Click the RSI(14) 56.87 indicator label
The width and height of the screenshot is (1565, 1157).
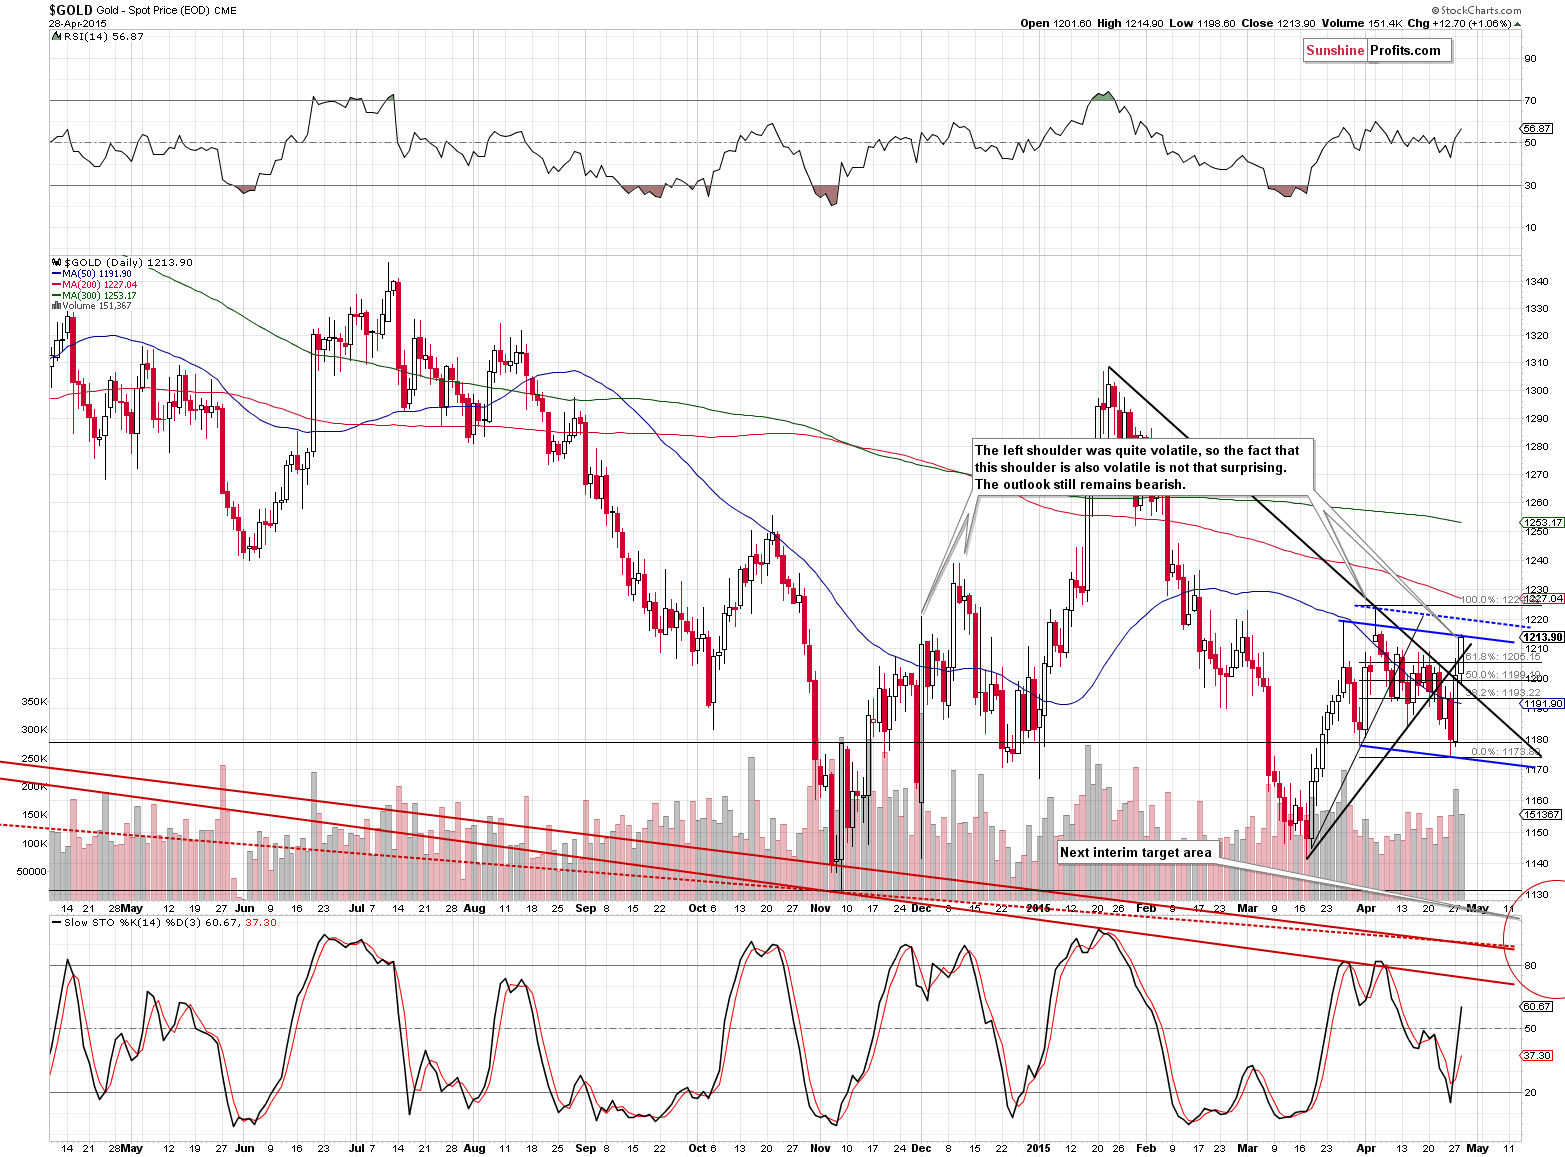[98, 36]
